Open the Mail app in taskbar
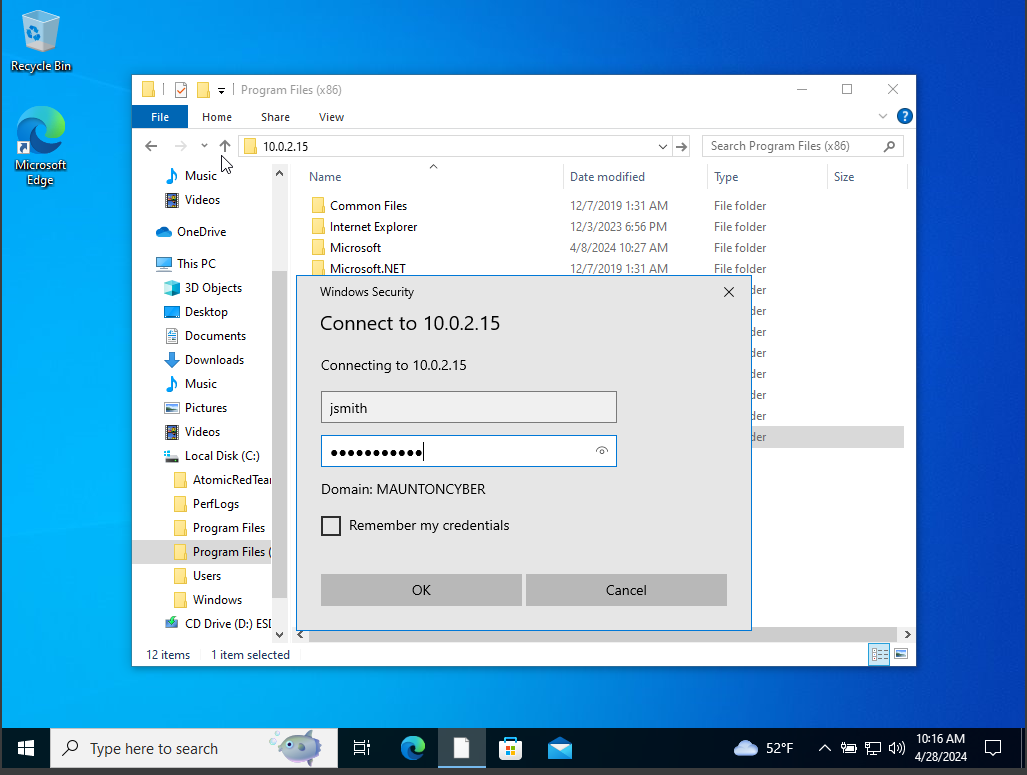Image resolution: width=1027 pixels, height=775 pixels. [559, 748]
